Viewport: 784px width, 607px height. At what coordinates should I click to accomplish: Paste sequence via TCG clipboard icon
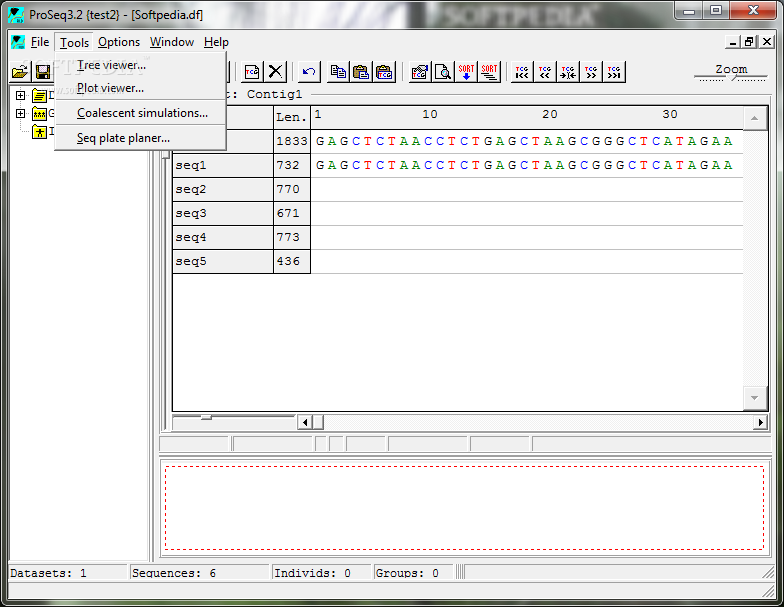384,72
